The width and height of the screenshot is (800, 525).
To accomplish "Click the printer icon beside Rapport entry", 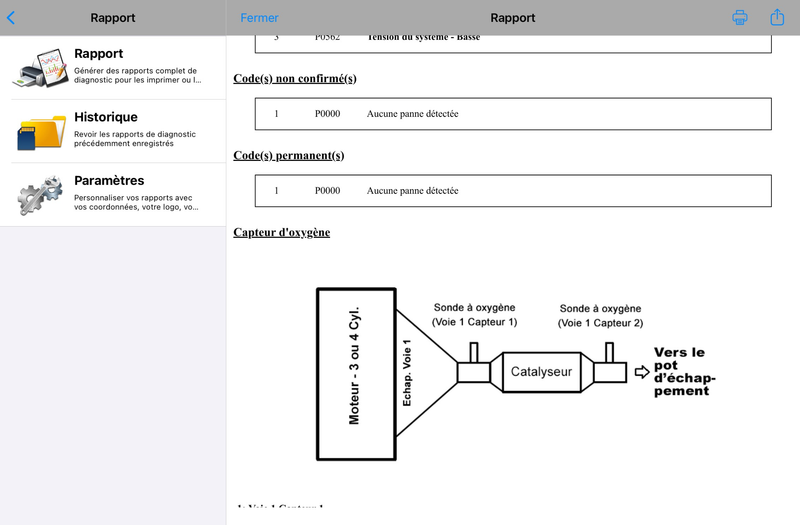I will coord(40,68).
